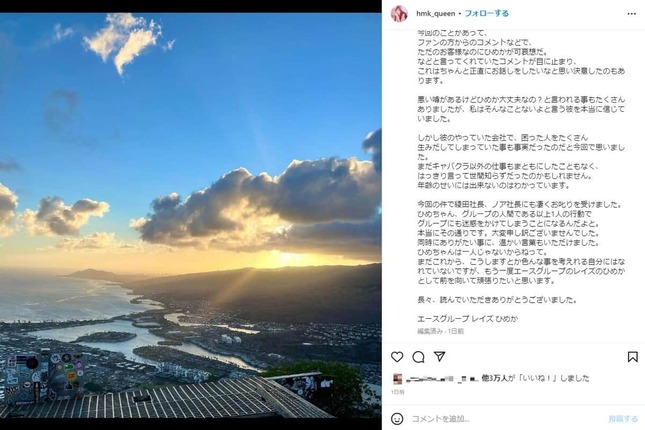
Task: Click the sunset landscape photo
Action: [190, 215]
